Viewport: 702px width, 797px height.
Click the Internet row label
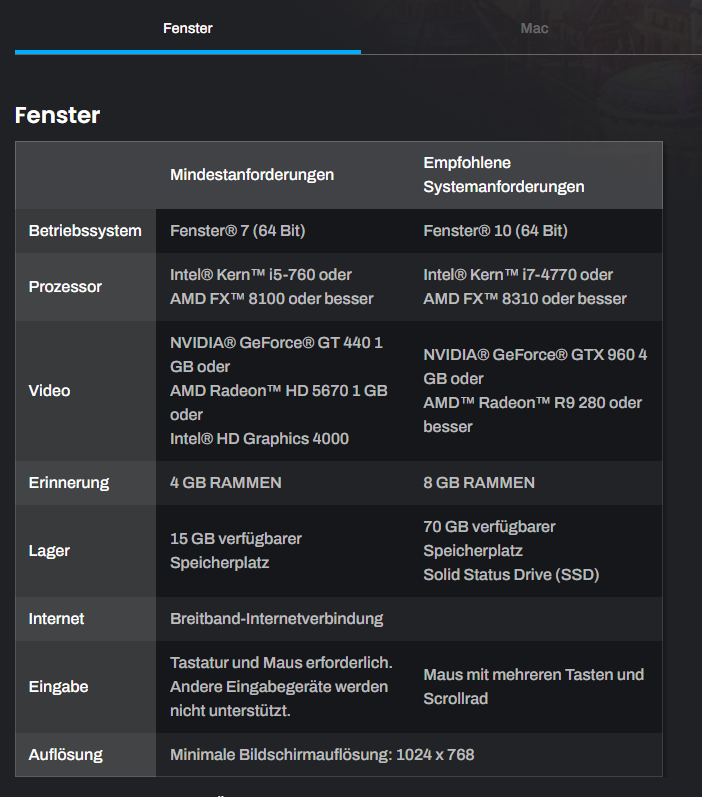[x=57, y=619]
